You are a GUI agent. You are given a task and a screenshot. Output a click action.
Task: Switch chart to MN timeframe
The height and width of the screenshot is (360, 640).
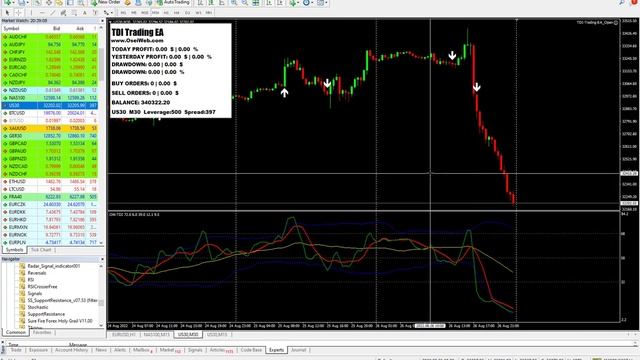click(x=209, y=13)
